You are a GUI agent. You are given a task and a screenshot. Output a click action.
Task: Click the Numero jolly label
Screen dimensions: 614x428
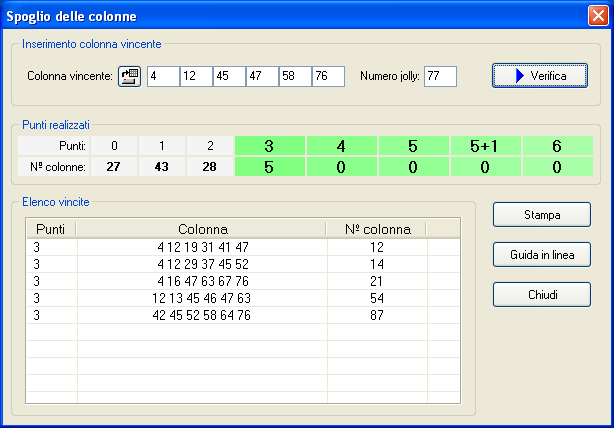click(x=390, y=76)
